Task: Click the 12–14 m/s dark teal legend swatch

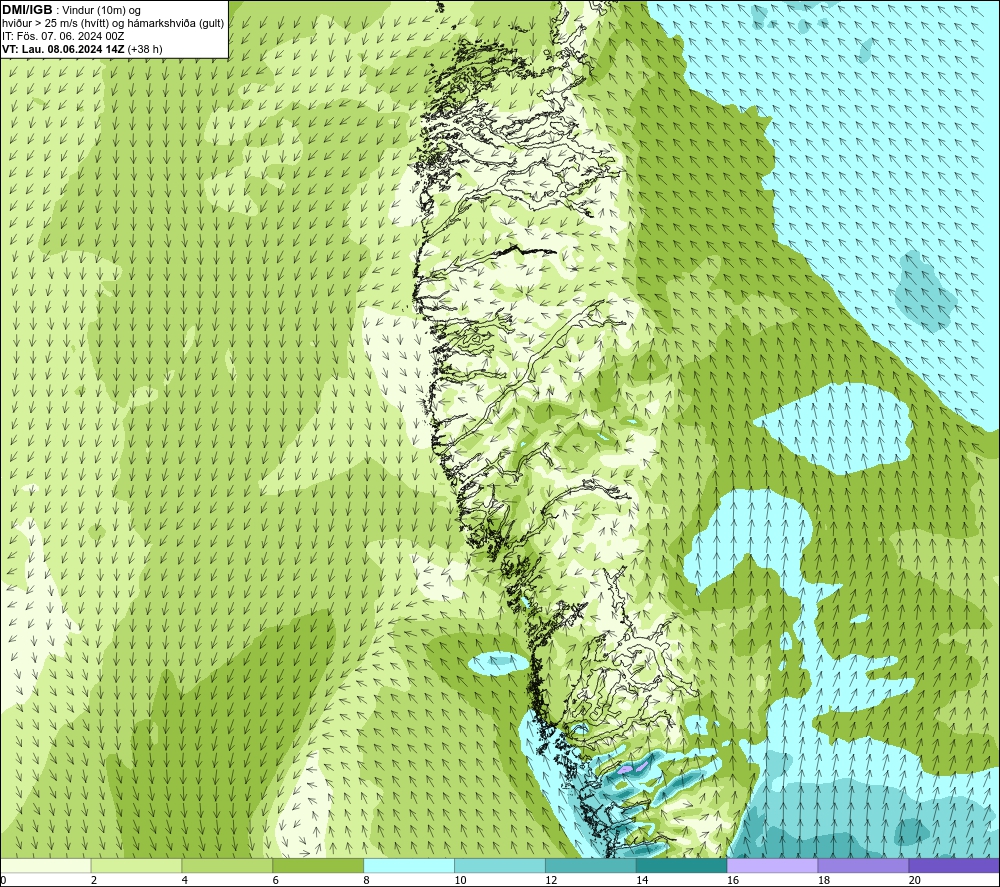Action: (x=591, y=865)
